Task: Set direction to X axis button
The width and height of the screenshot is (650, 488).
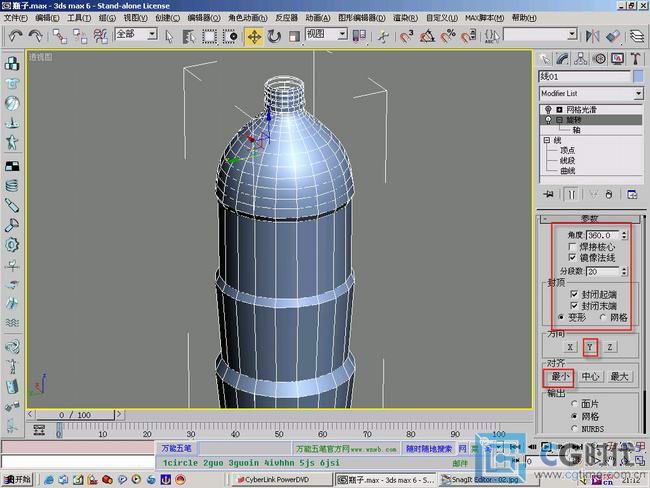Action: point(570,347)
